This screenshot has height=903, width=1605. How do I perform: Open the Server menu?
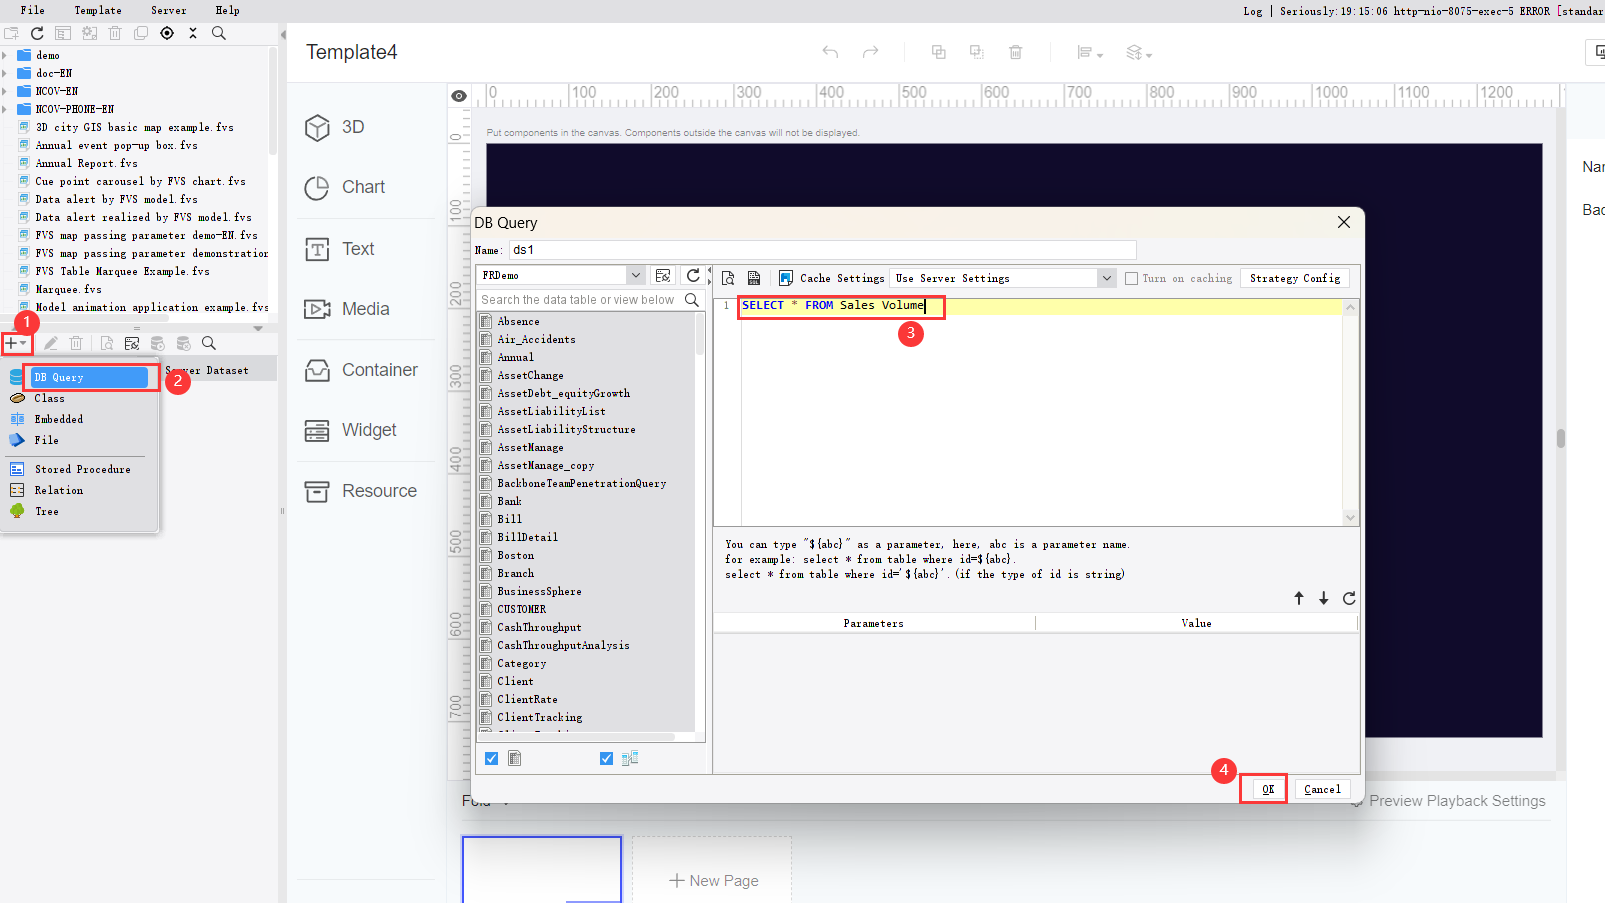click(167, 10)
